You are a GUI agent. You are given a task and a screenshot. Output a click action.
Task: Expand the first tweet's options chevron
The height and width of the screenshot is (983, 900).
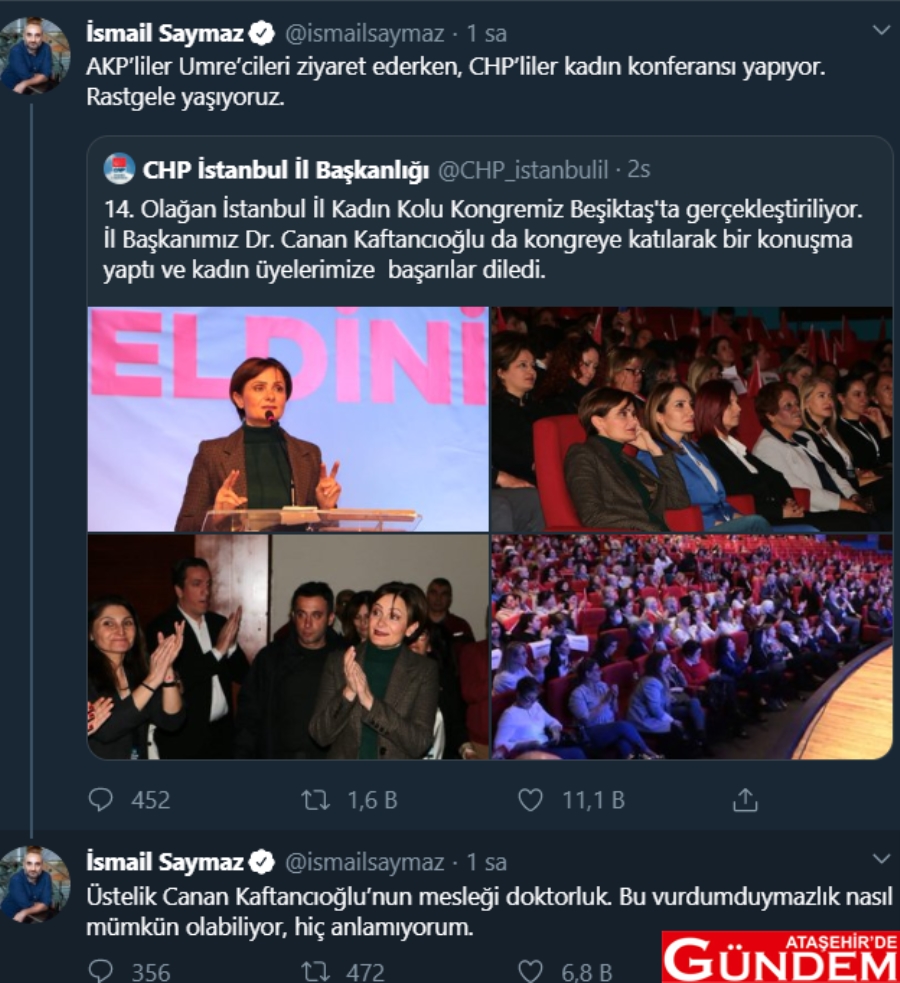881,30
